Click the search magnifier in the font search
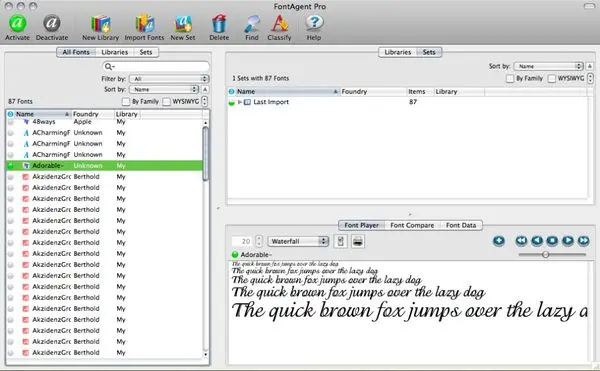600x371 pixels. tap(109, 67)
